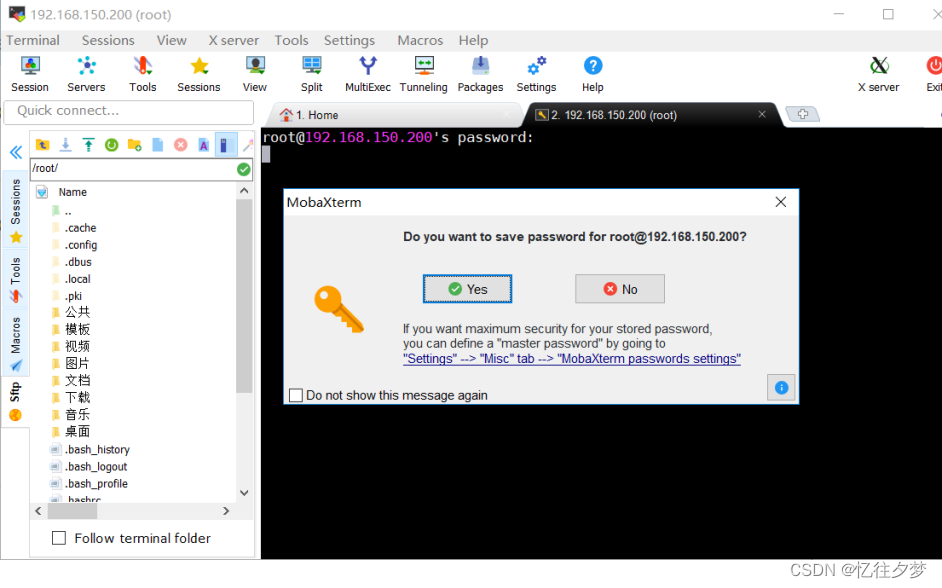Viewport: 942px width, 588px height.
Task: Click the SFTP download selected files icon
Action: [65, 145]
